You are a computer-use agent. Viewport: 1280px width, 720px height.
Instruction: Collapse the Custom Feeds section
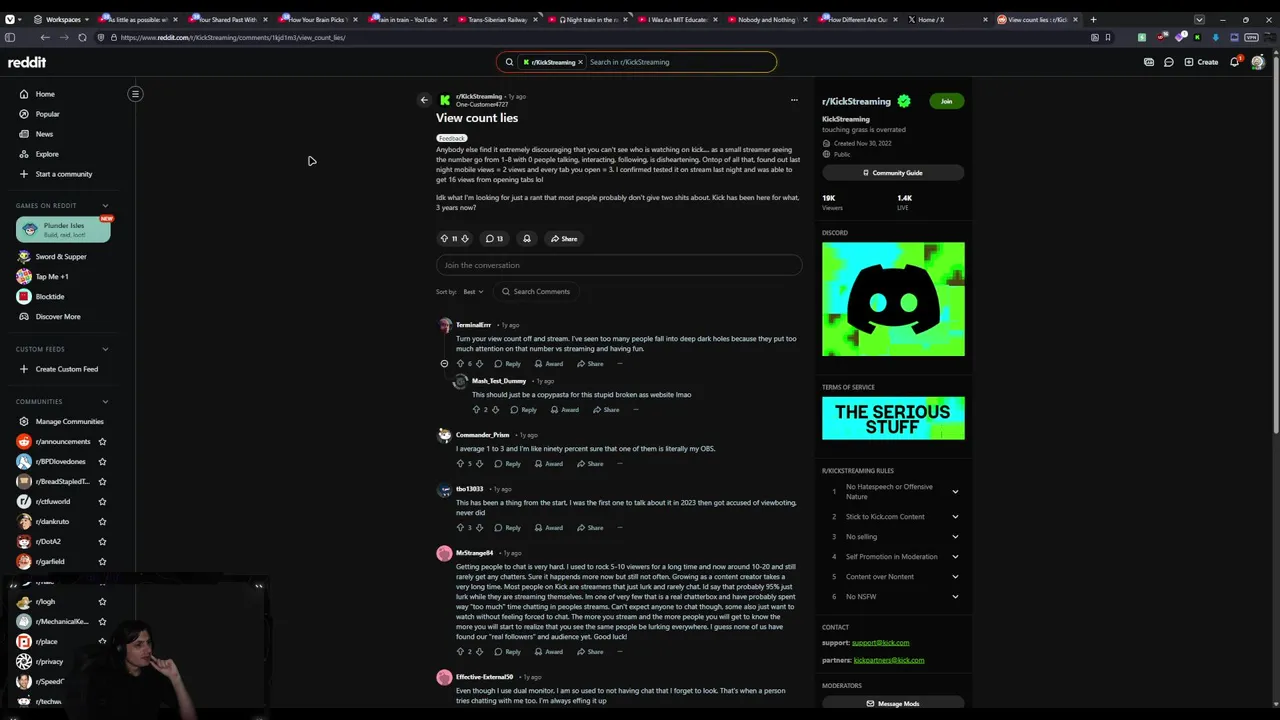(105, 349)
